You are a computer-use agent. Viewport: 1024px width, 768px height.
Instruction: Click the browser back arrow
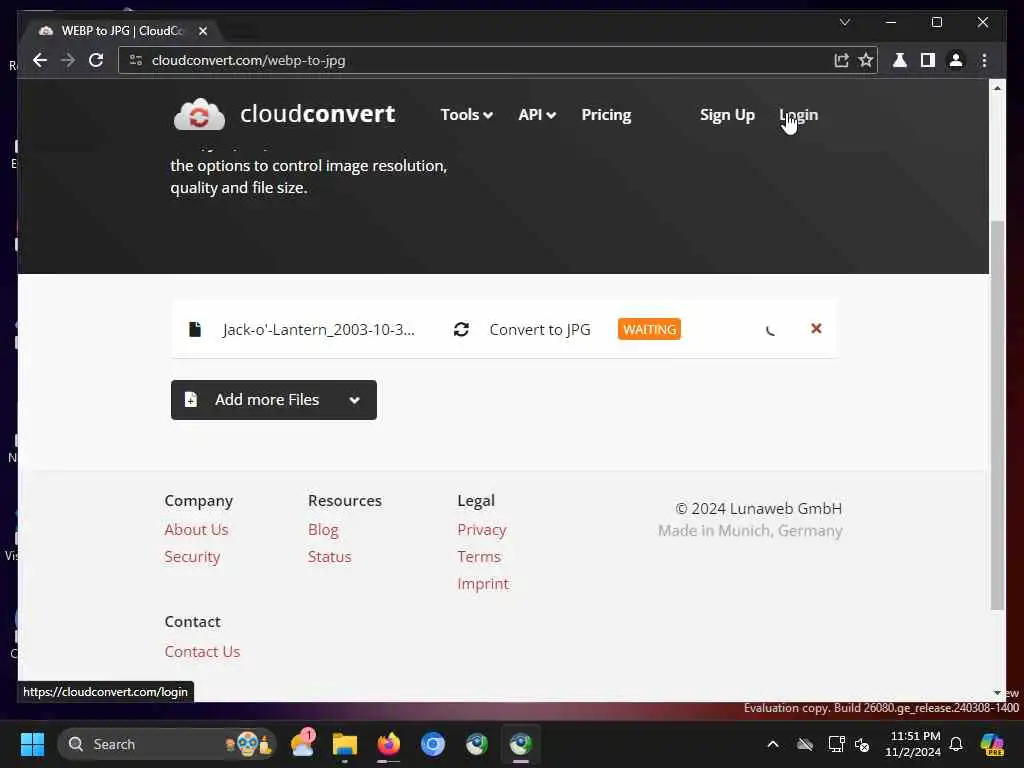(40, 60)
